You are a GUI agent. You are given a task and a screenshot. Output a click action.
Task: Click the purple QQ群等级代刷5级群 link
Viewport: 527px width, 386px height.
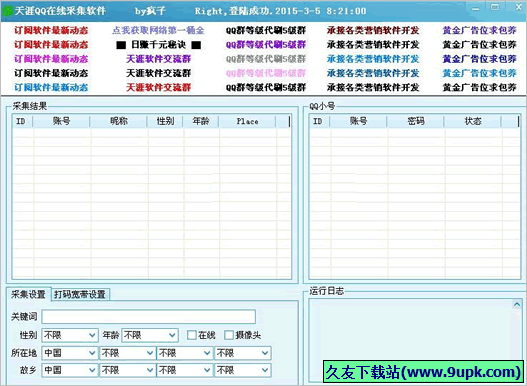click(x=266, y=45)
